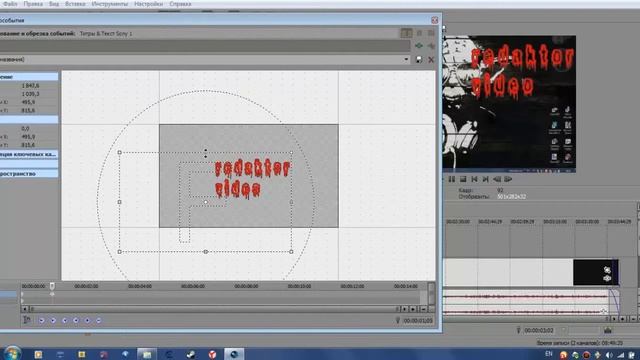The width and height of the screenshot is (640, 360).
Task: Open the Файл menu
Action: 10,4
